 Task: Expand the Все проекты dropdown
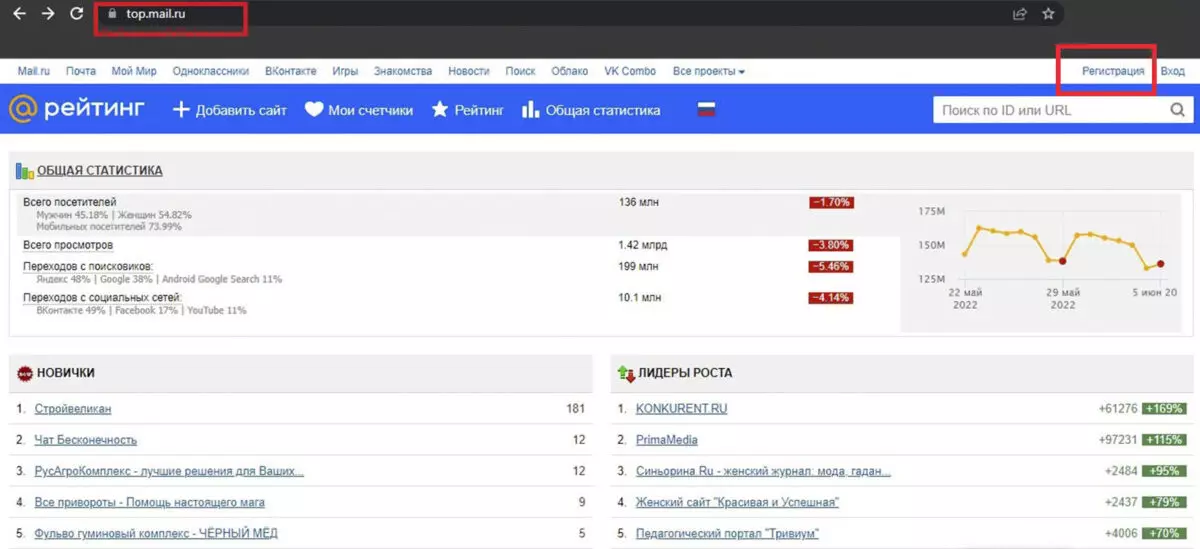point(708,71)
